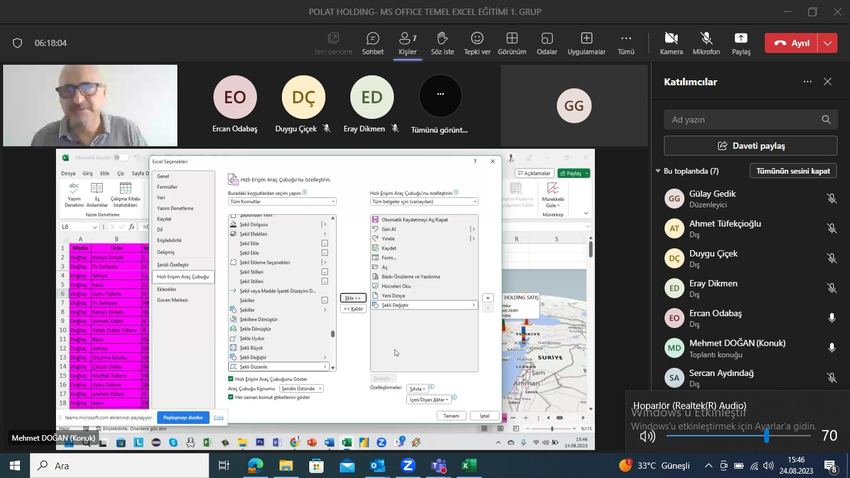Open Mail app from the taskbar
The height and width of the screenshot is (478, 850).
(347, 465)
